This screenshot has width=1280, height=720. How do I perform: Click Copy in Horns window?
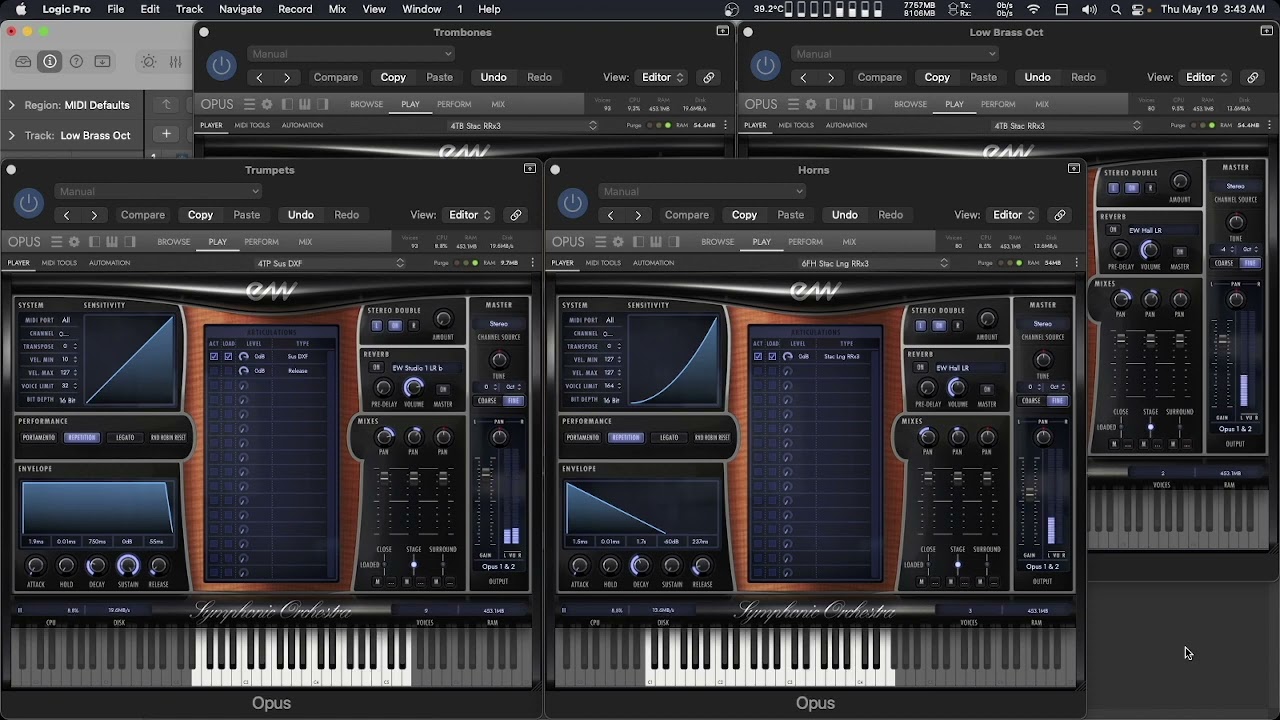pos(744,215)
